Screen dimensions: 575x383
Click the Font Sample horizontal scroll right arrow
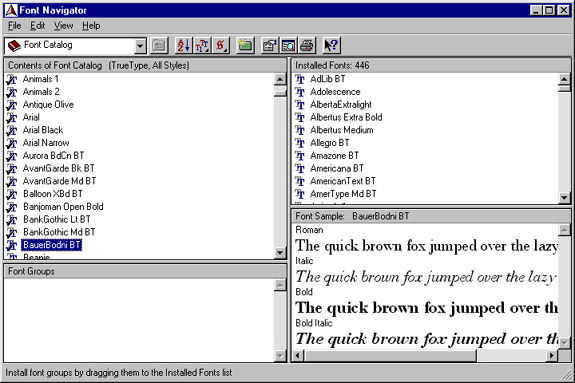552,355
